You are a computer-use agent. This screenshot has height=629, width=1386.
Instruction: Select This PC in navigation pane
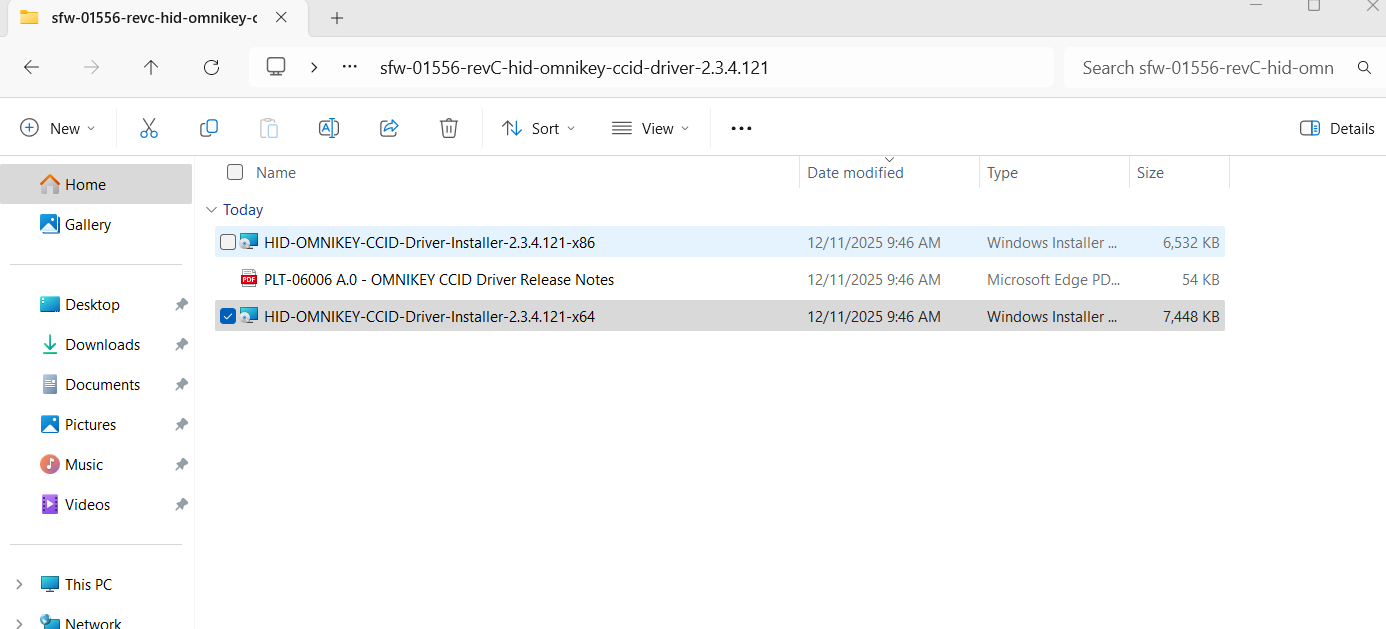88,584
